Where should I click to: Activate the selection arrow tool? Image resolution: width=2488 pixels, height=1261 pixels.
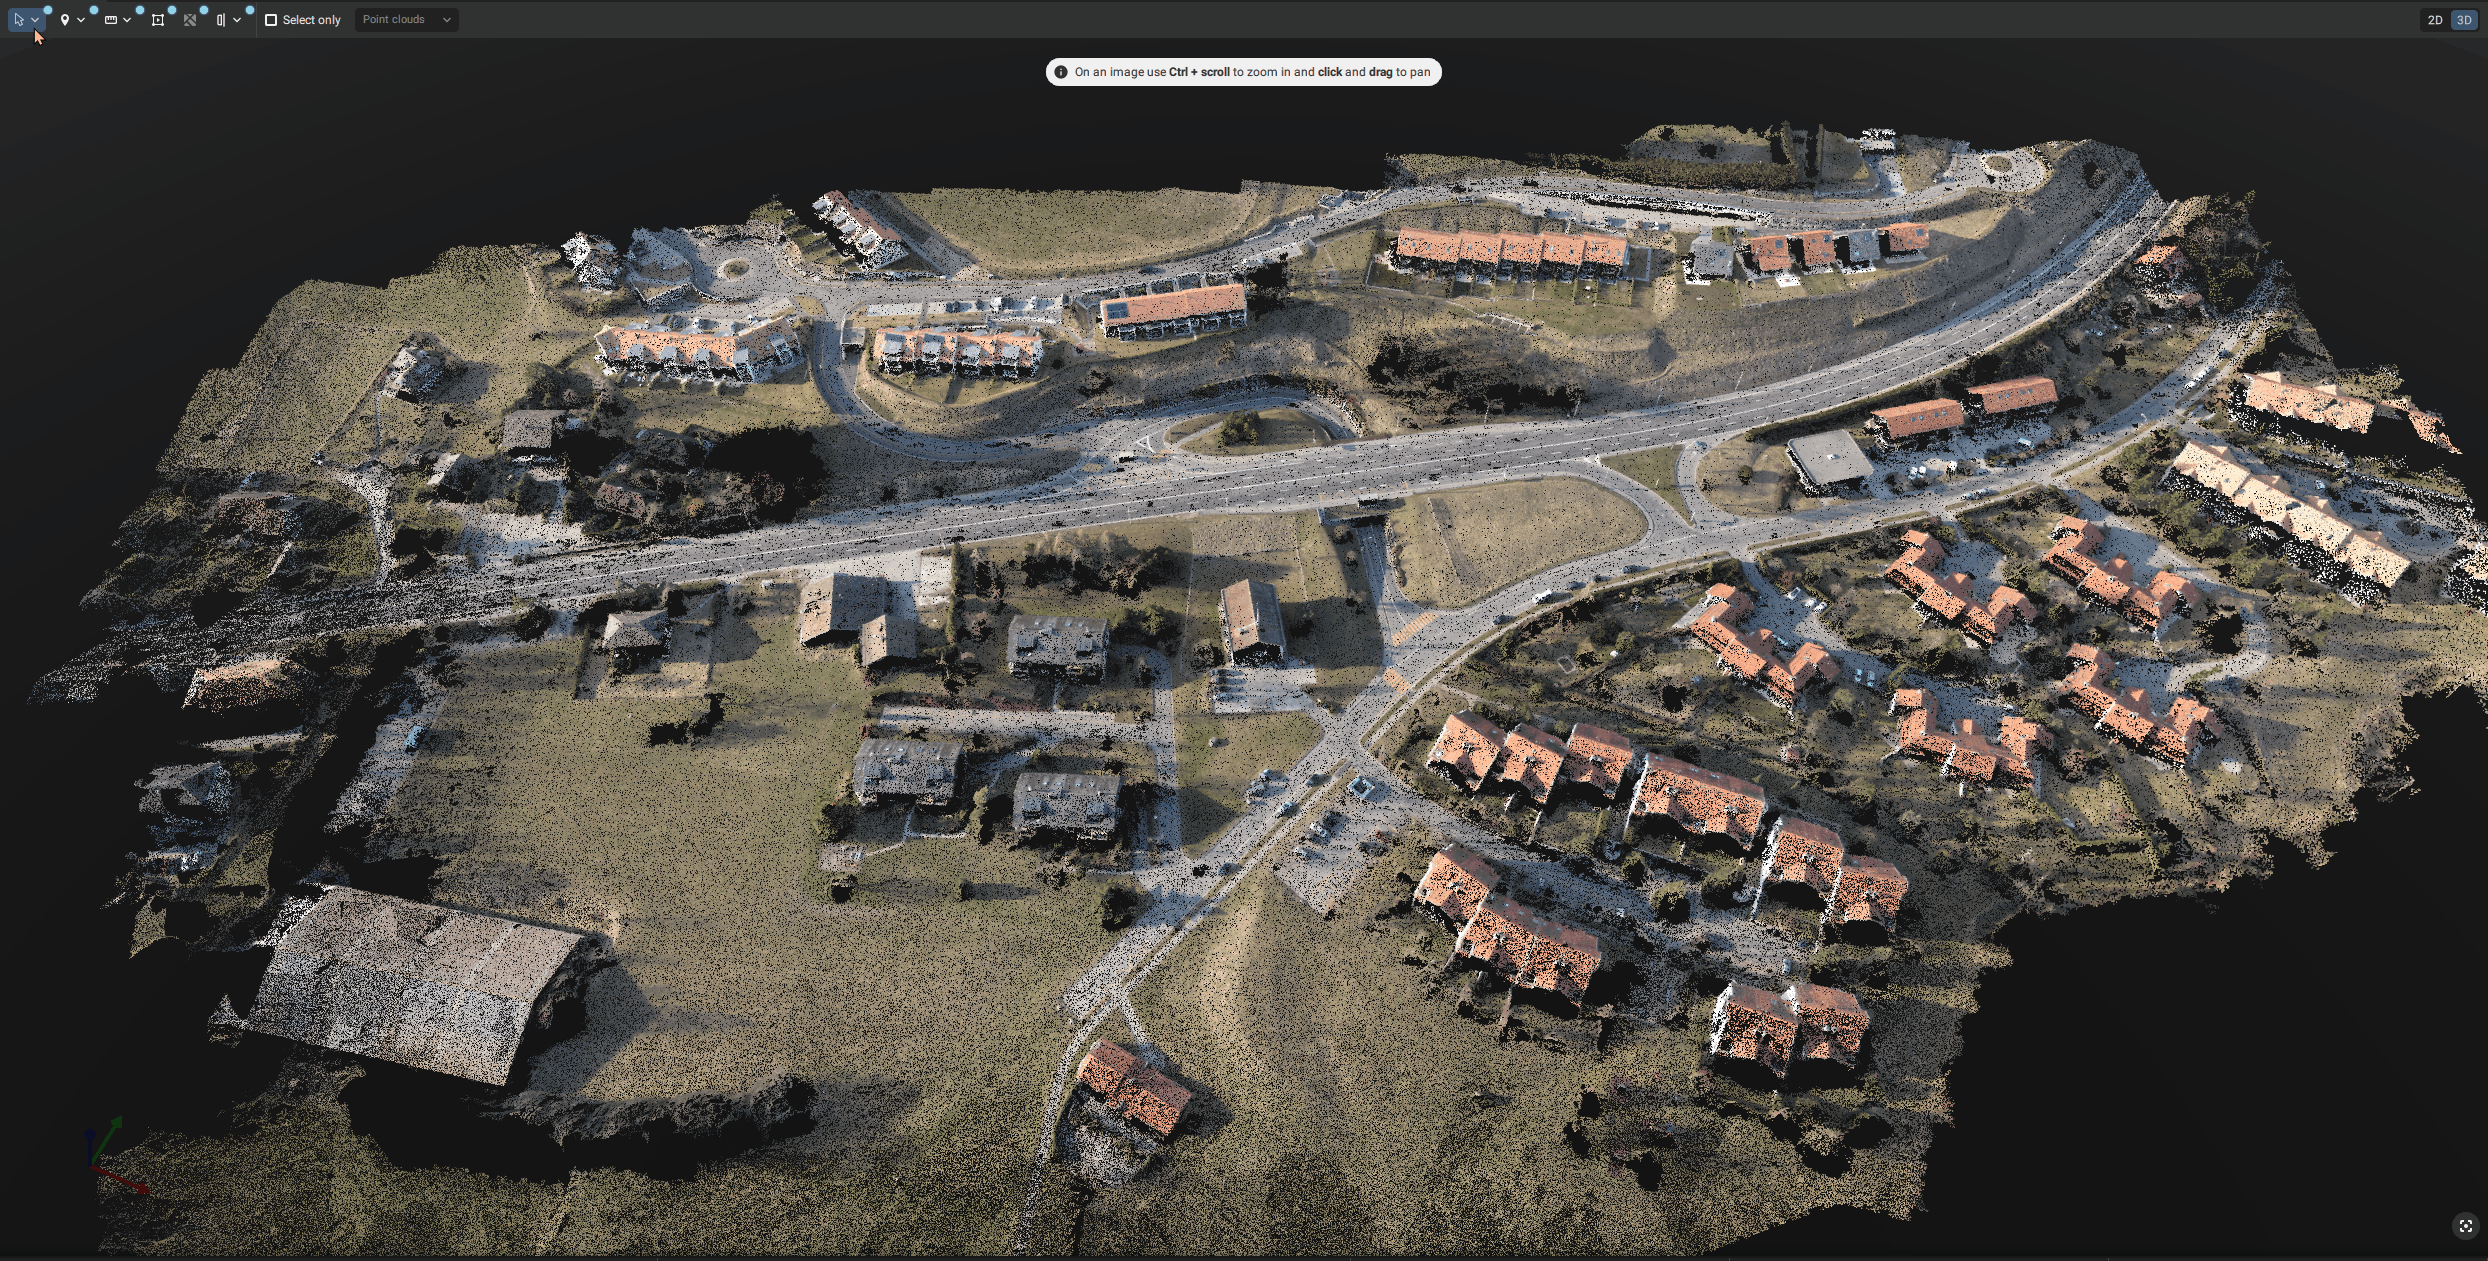(x=19, y=20)
